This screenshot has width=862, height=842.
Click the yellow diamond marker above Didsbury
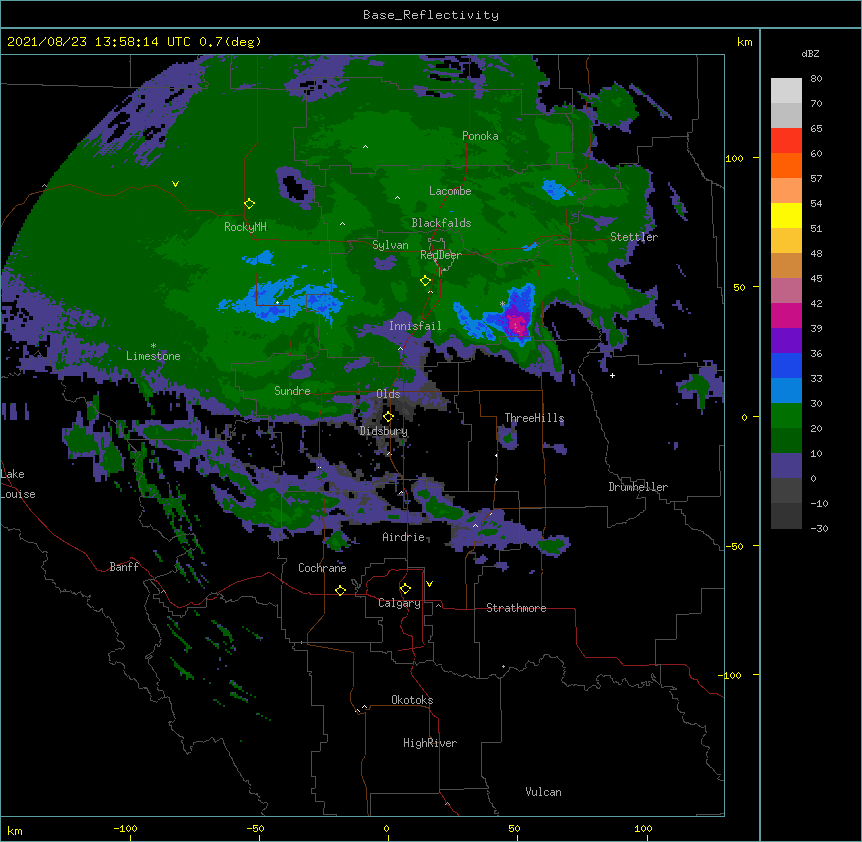pos(388,417)
